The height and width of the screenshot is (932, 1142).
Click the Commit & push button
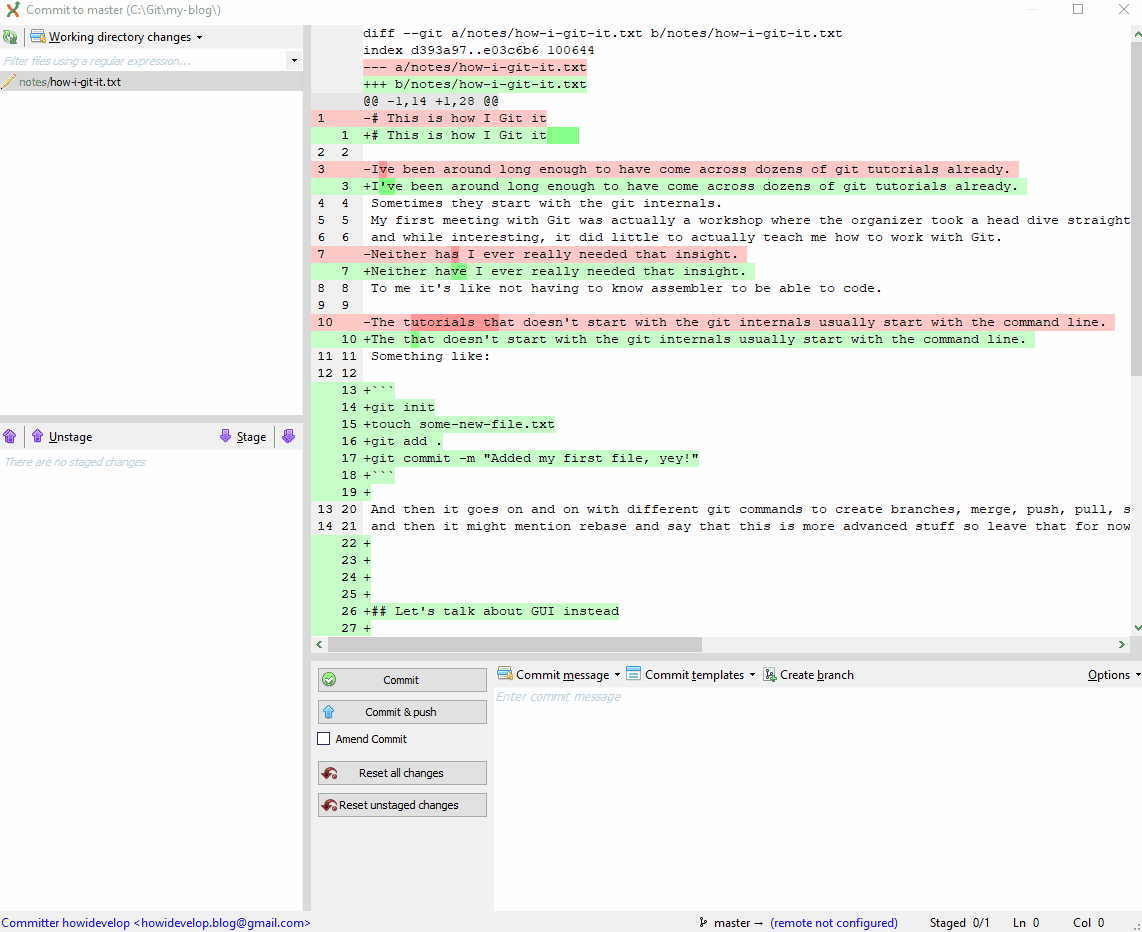tap(401, 711)
